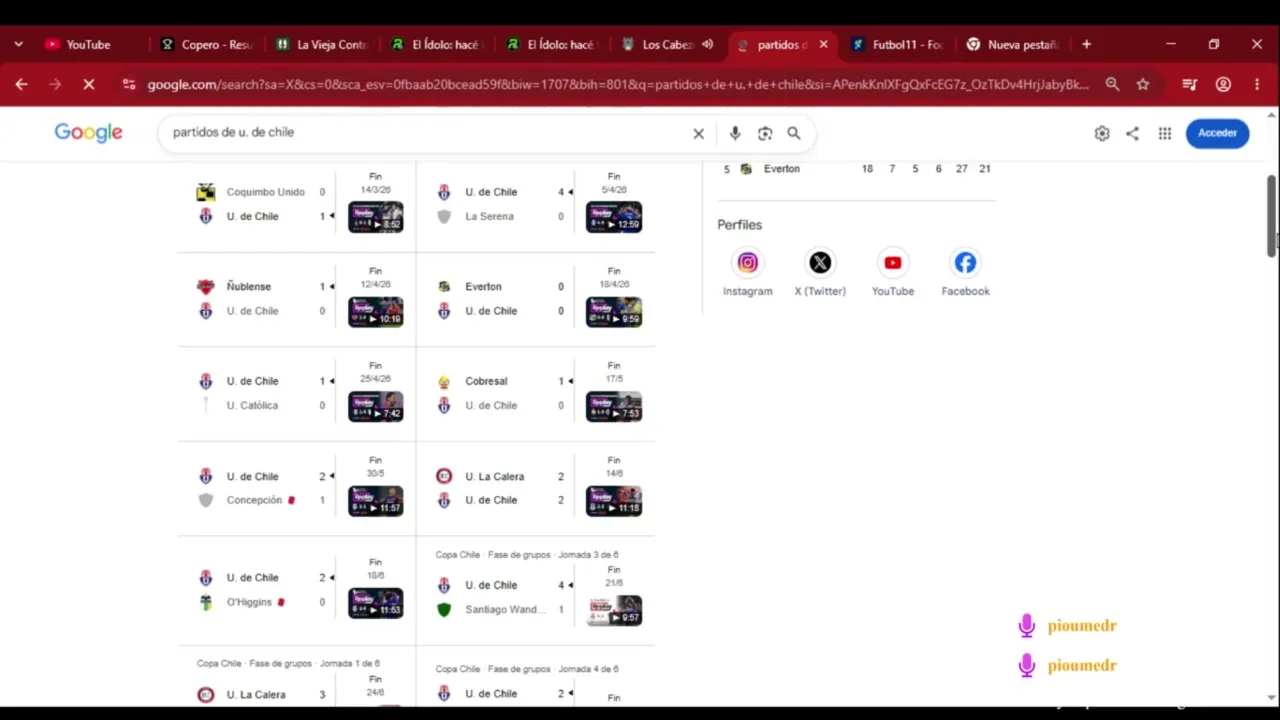Switch to the La Vieja Contr tab
Screen dimensions: 1280x720
point(323,44)
